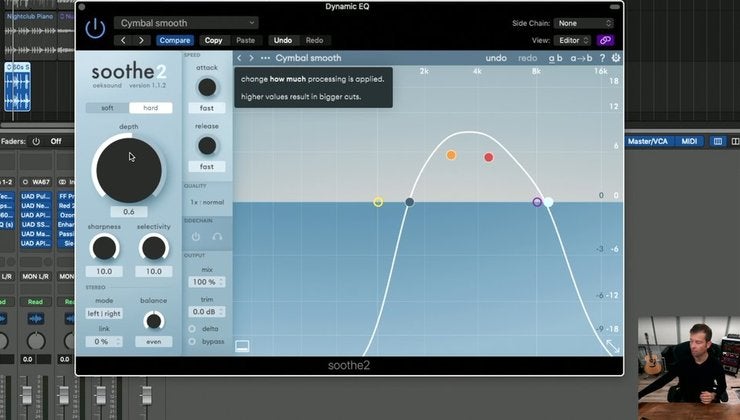
Task: Open soothe2 settings gear icon
Action: click(616, 58)
